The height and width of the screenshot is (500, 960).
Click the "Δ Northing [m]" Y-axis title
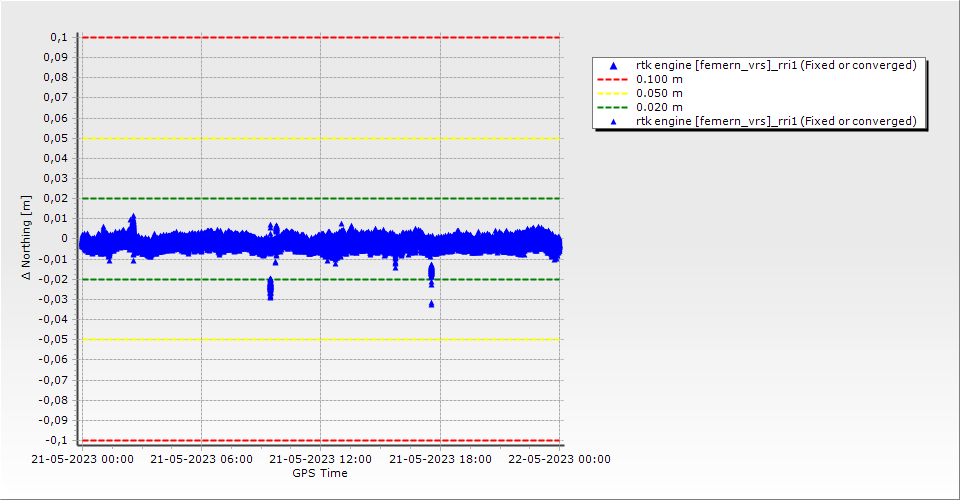pos(27,238)
